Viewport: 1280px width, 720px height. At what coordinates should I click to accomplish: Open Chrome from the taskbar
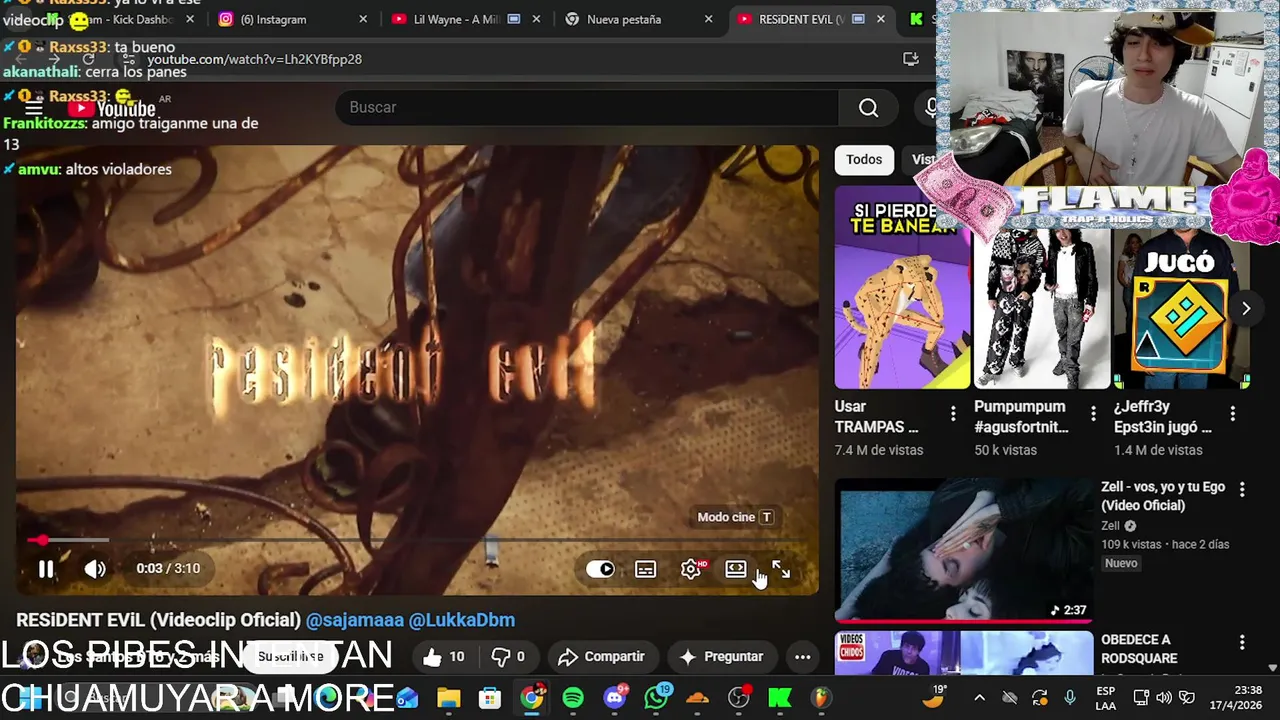[x=532, y=698]
